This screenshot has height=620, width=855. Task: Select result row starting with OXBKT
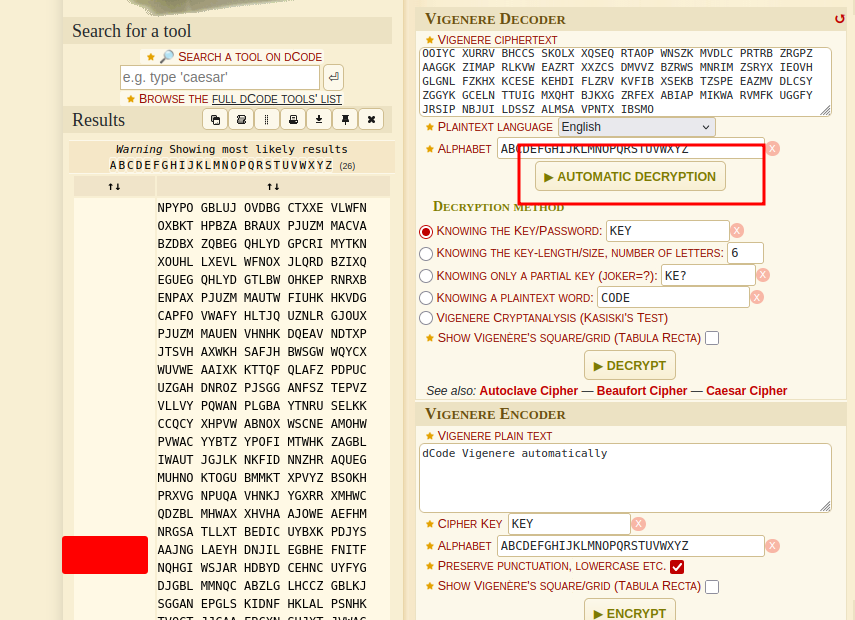(262, 226)
